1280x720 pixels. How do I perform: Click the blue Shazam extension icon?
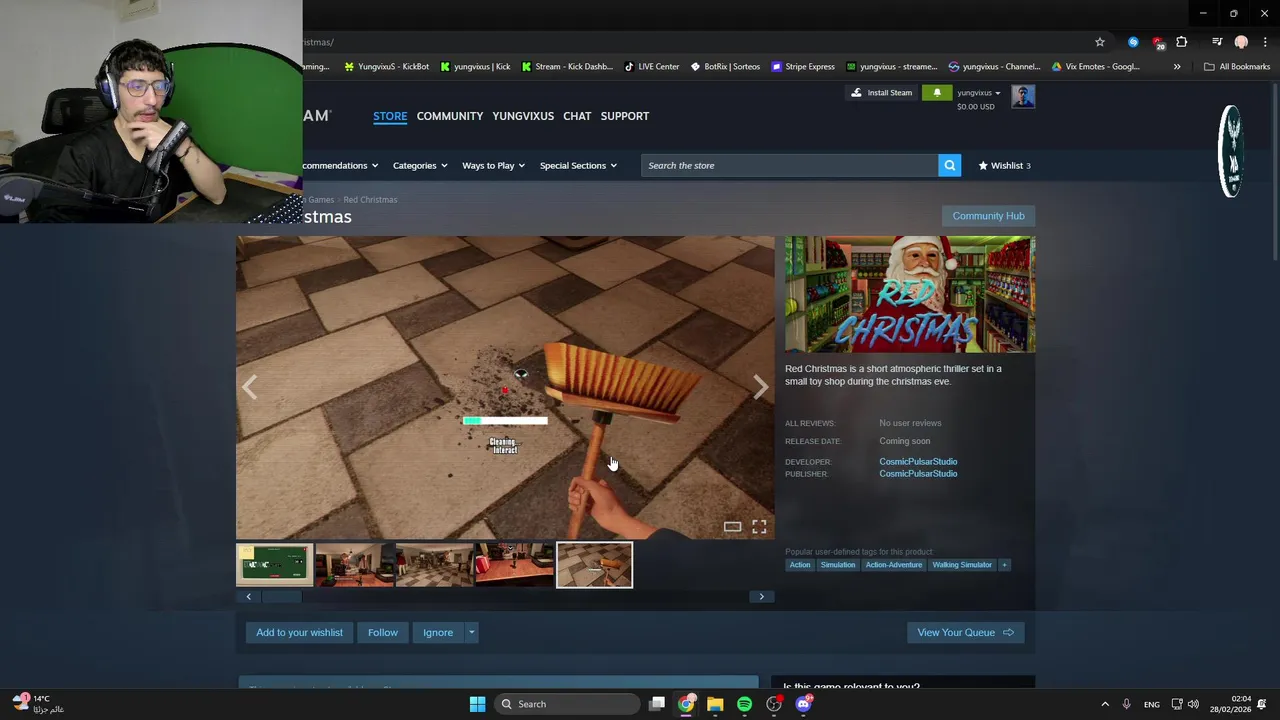click(x=1133, y=42)
